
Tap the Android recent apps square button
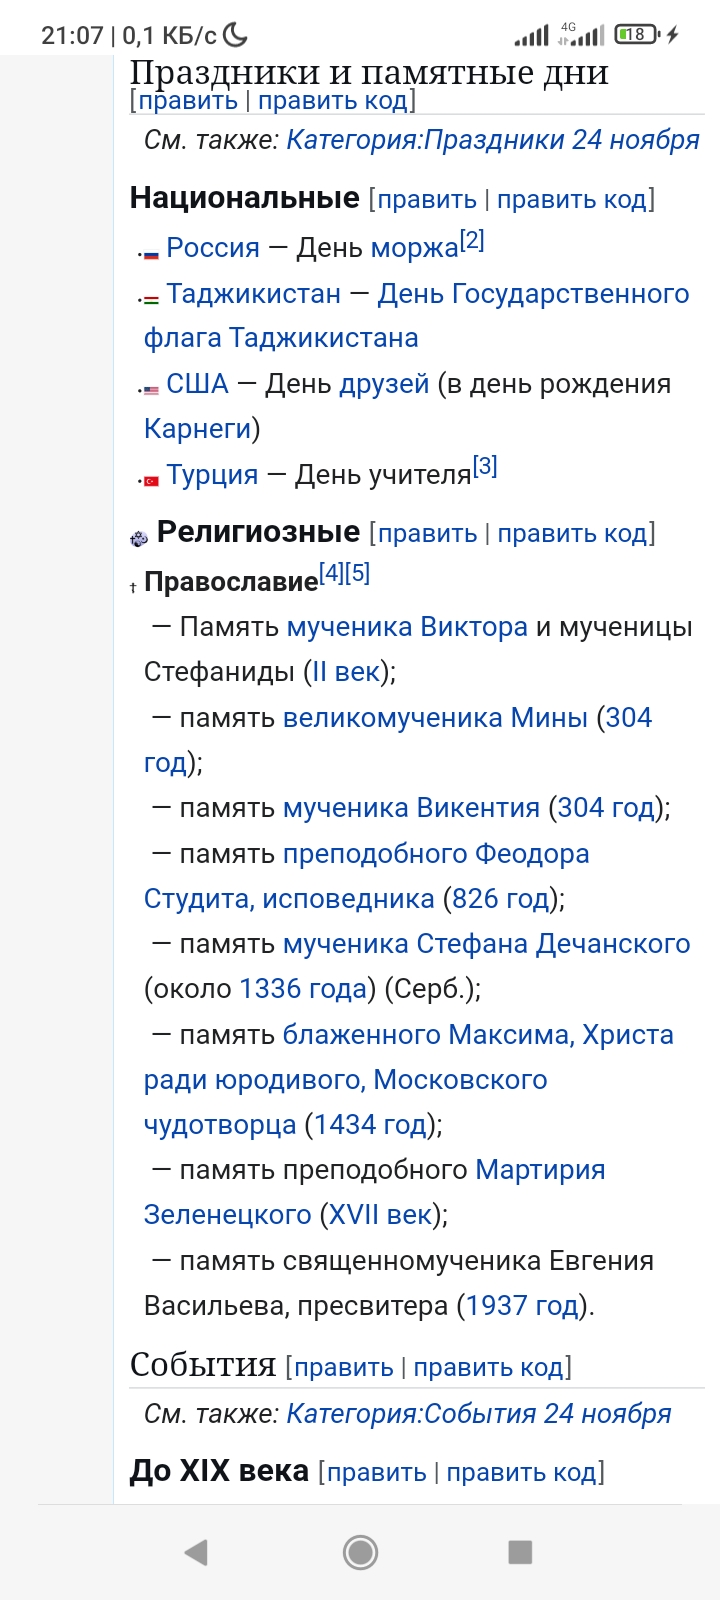520,1552
